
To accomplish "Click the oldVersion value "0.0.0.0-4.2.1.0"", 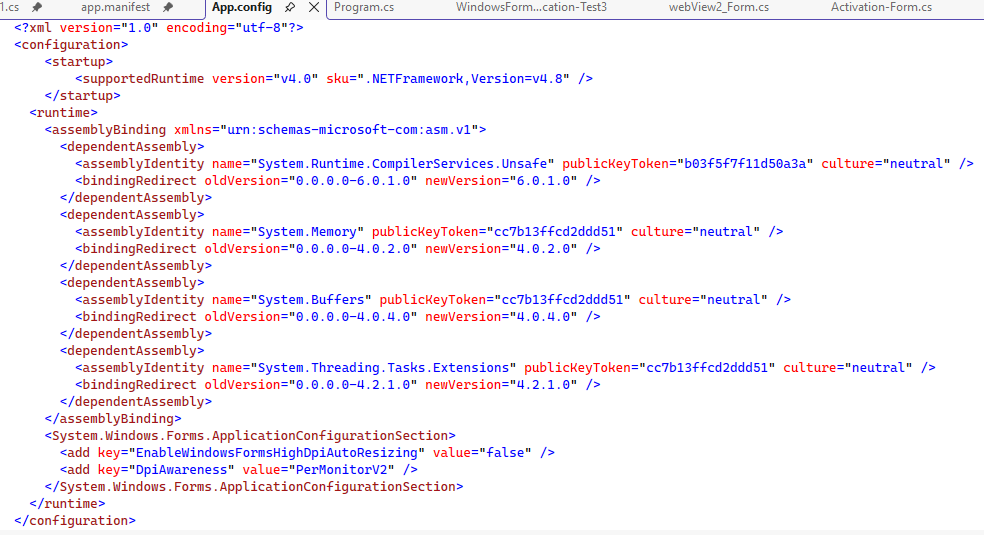I will point(353,384).
